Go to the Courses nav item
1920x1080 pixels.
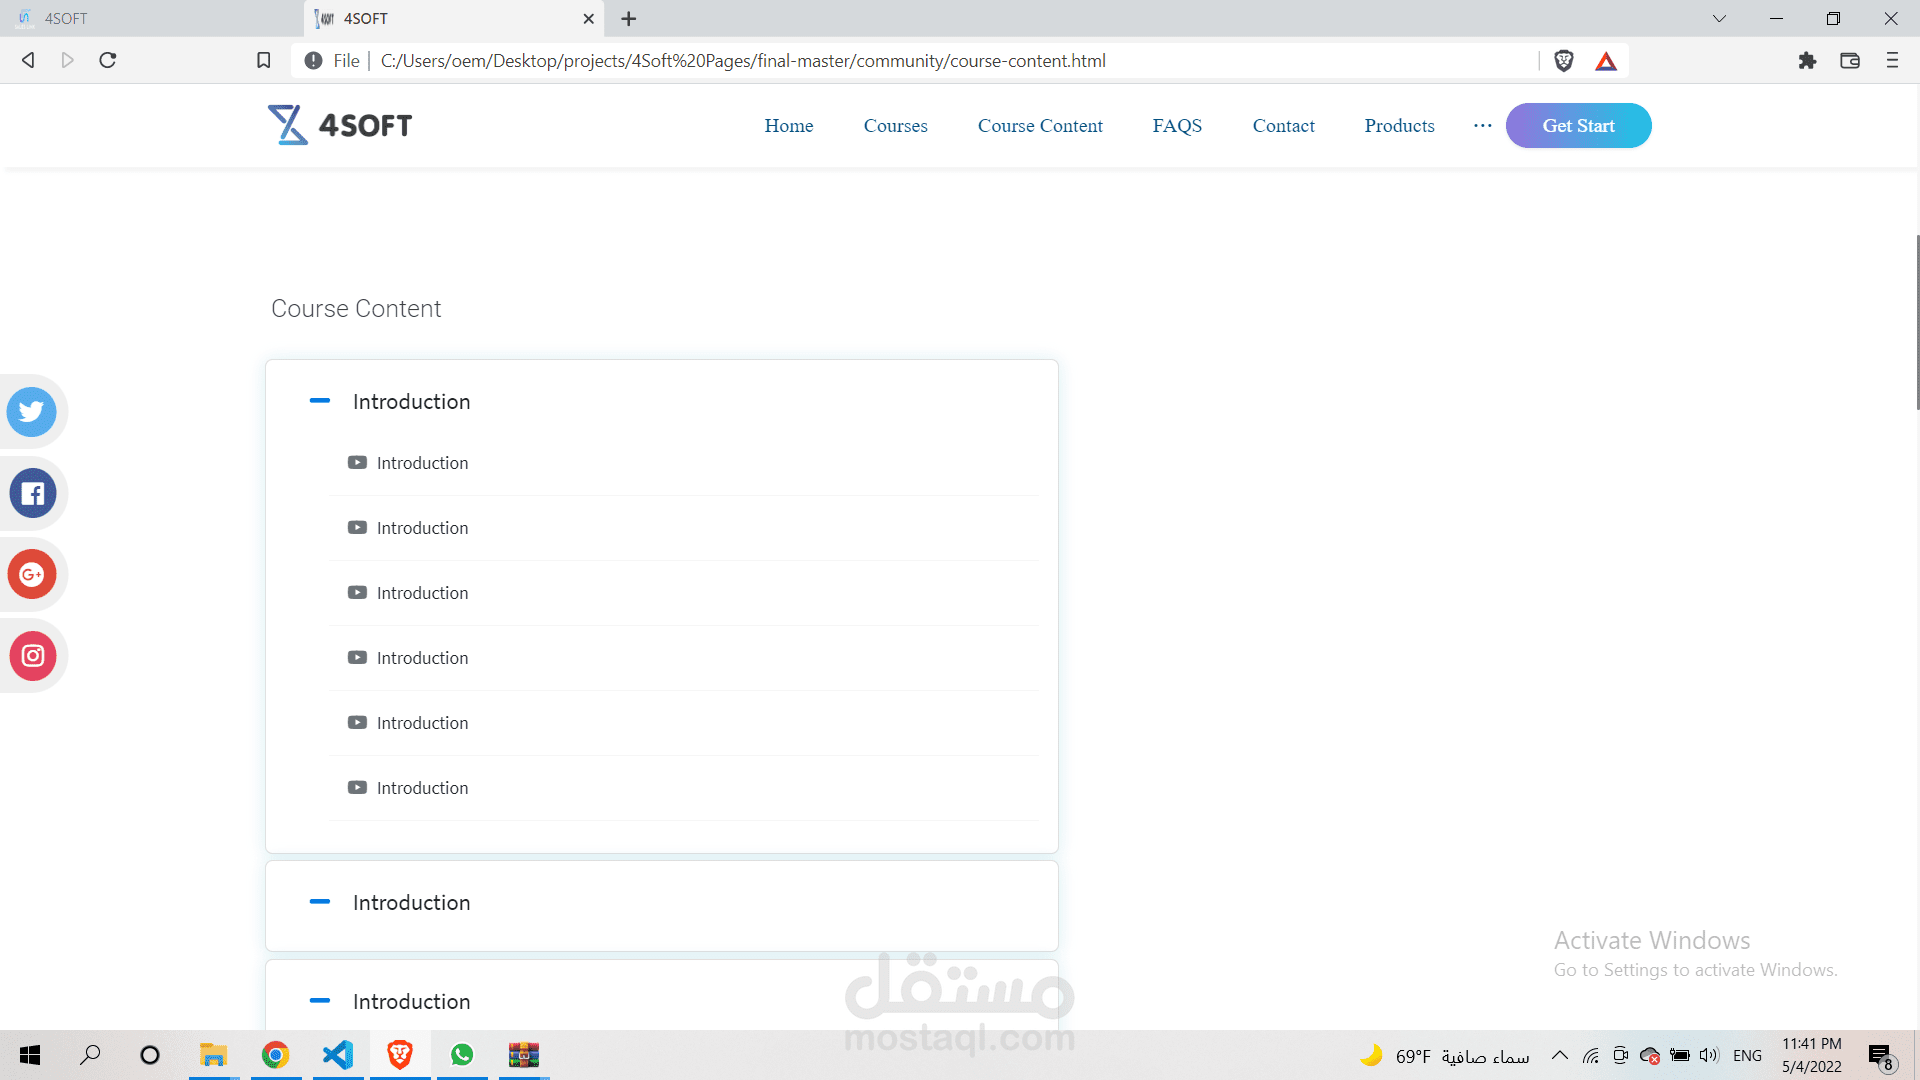[895, 126]
